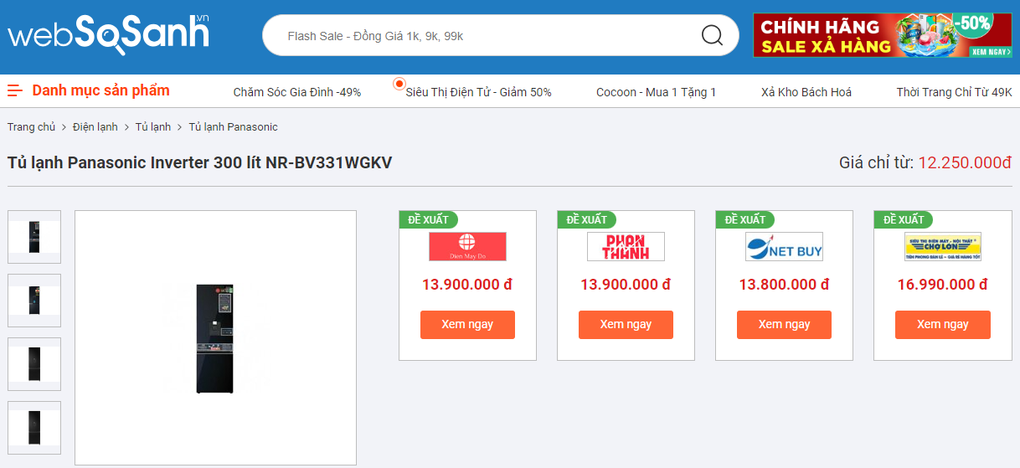Screen dimensions: 1020x468
Task: Click the main fridge product image
Action: (x=215, y=338)
